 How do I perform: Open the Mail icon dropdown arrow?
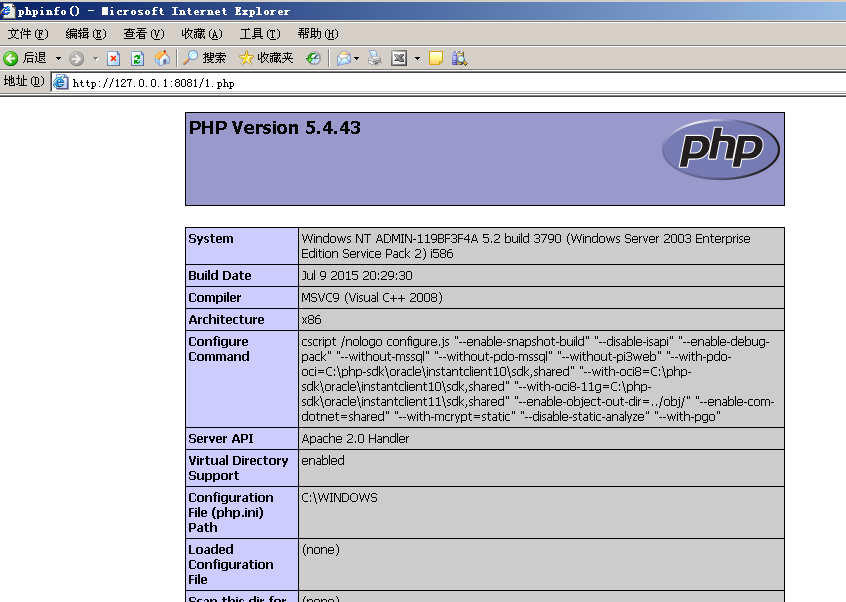click(x=355, y=58)
